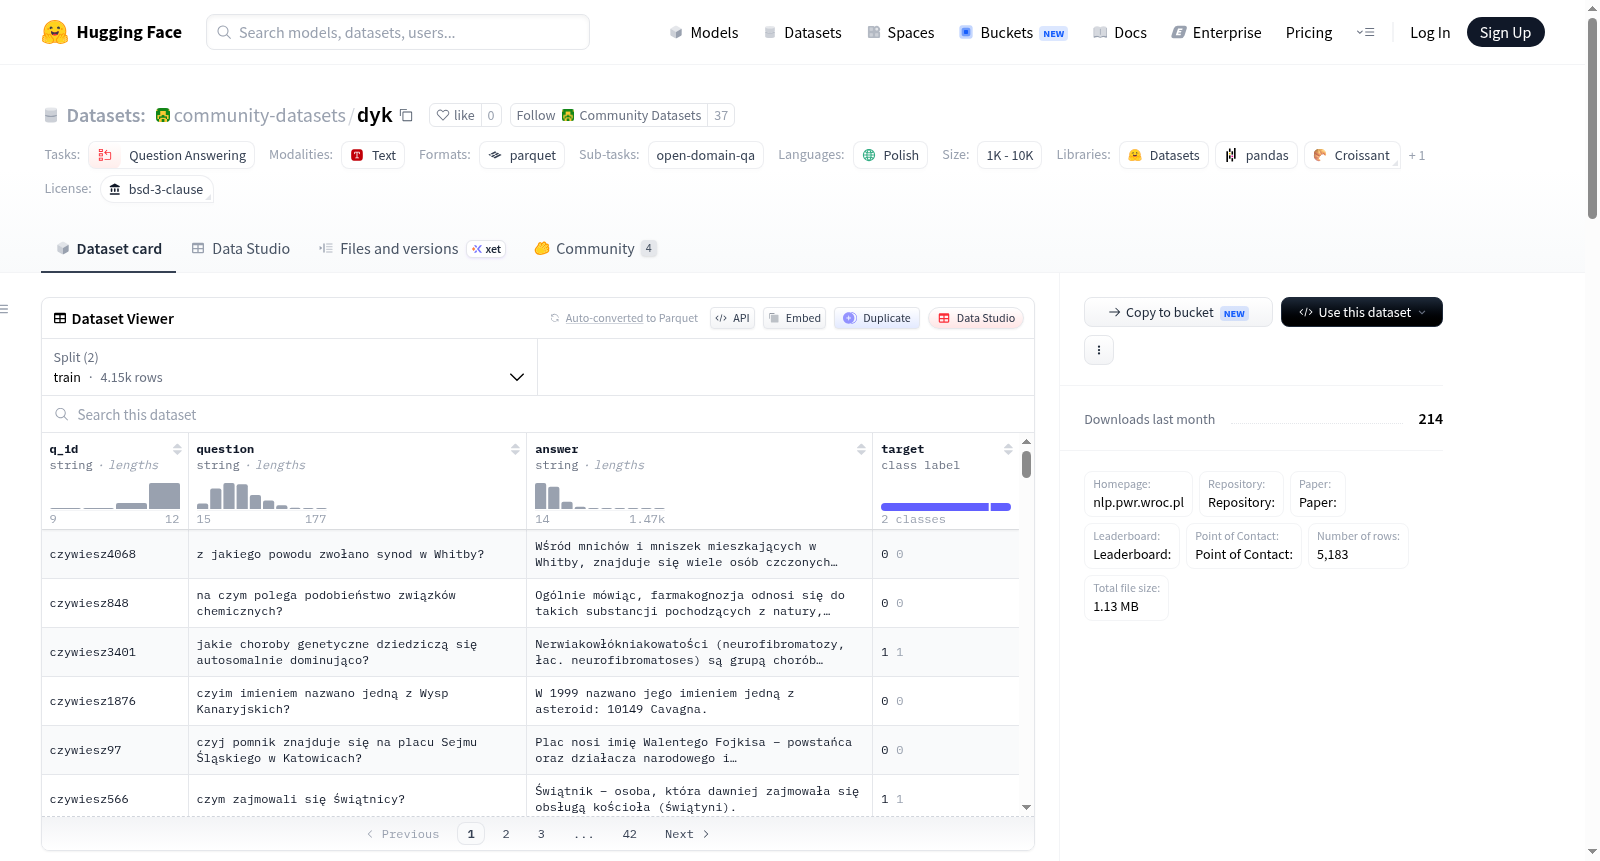Select the Polish language tag
1600x861 pixels.
pos(891,155)
